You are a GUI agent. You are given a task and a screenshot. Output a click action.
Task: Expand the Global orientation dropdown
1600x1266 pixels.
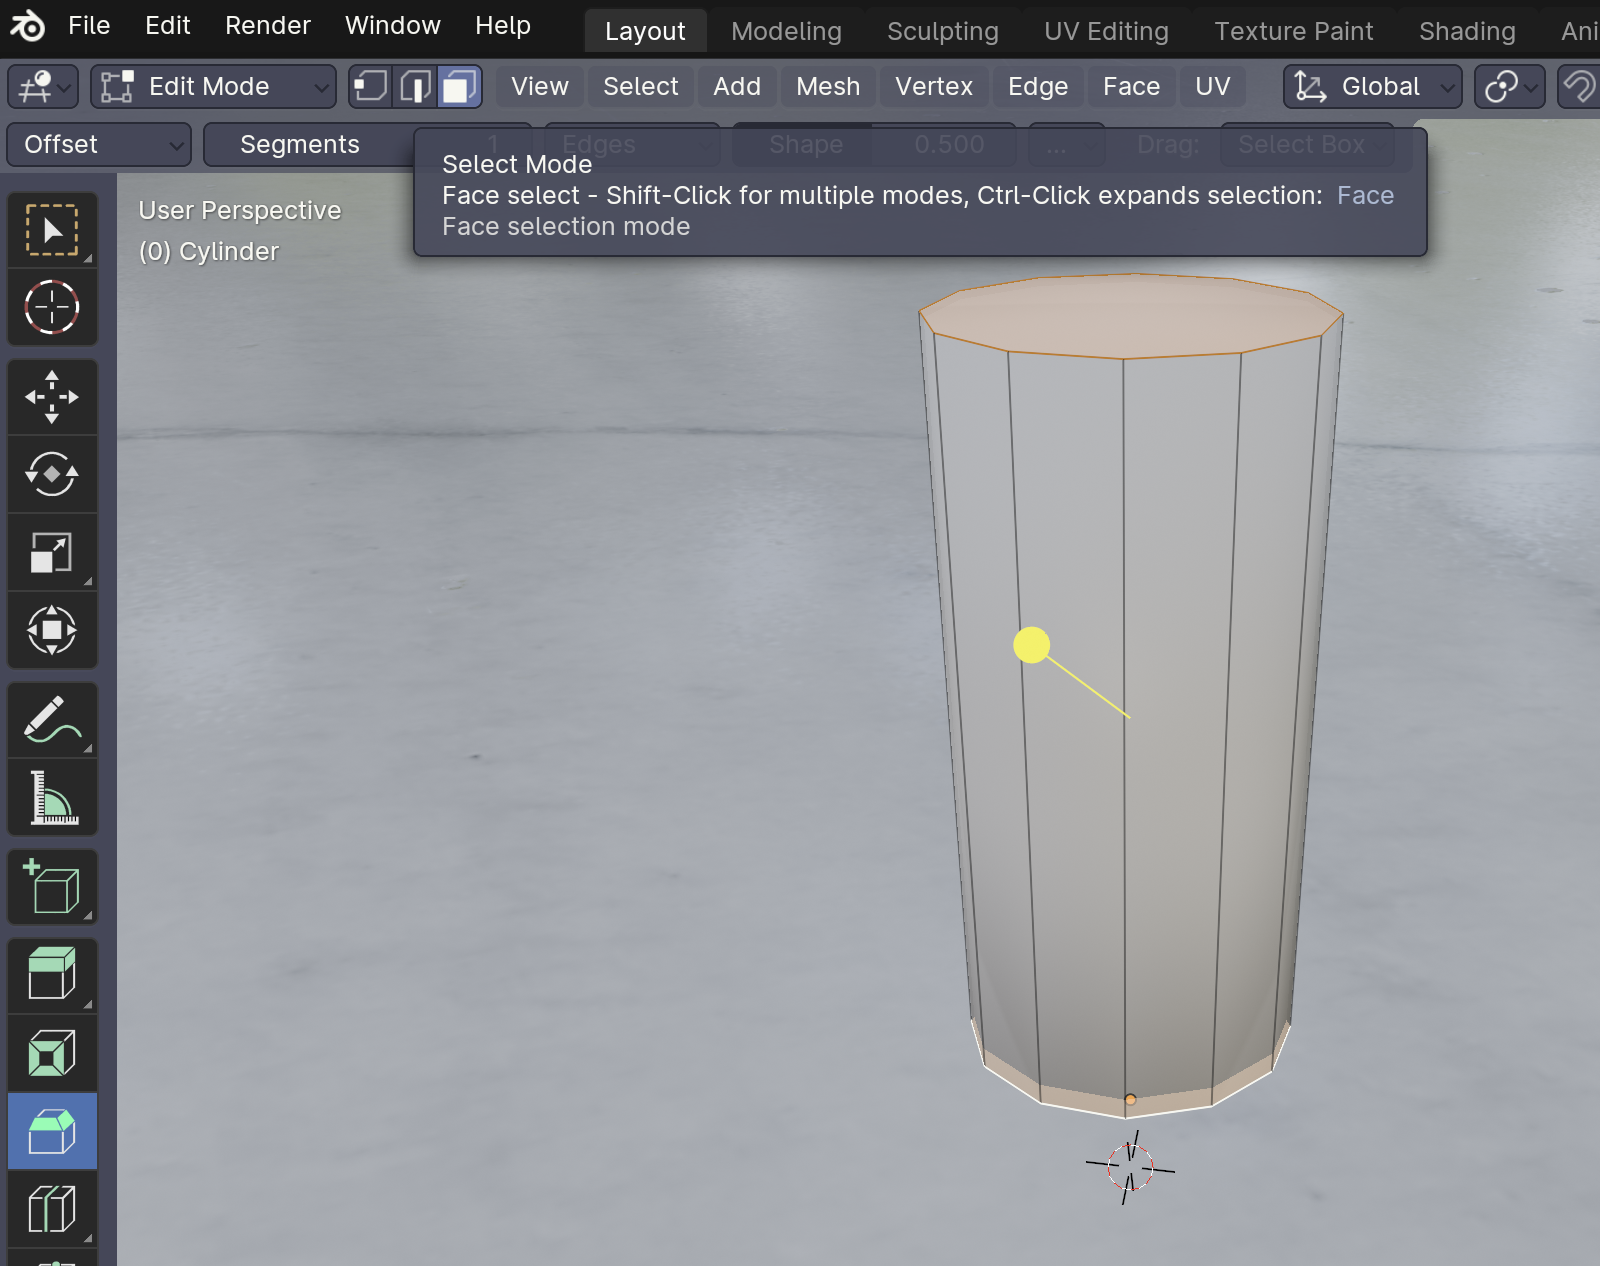click(1373, 87)
